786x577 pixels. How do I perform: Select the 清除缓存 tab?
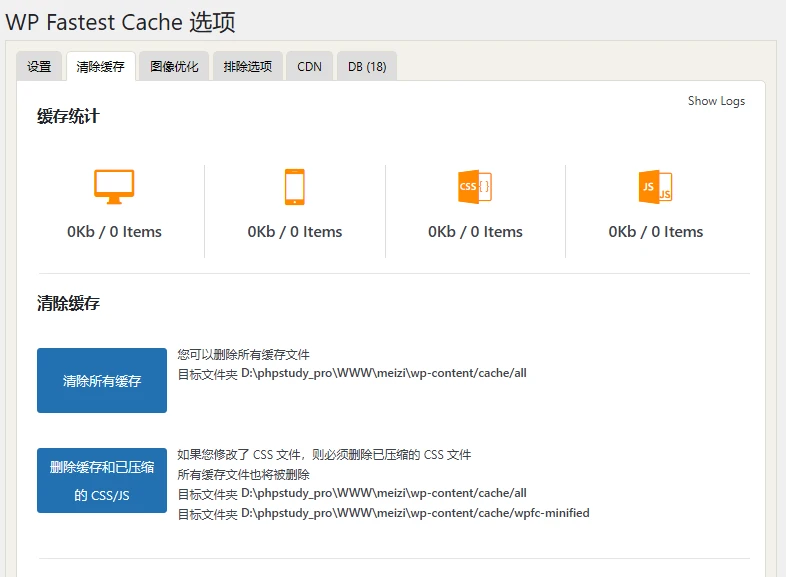pyautogui.click(x=101, y=66)
